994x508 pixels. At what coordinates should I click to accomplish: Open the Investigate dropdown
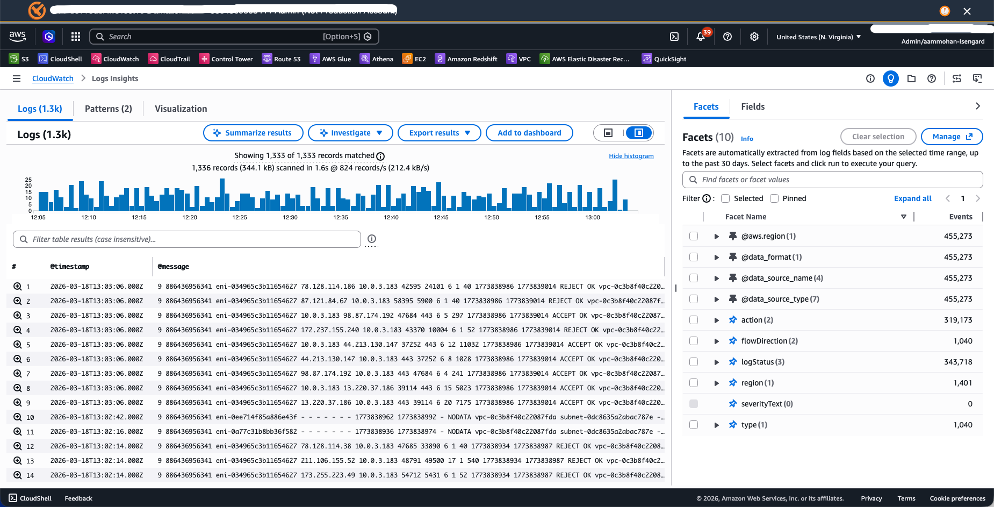click(350, 133)
